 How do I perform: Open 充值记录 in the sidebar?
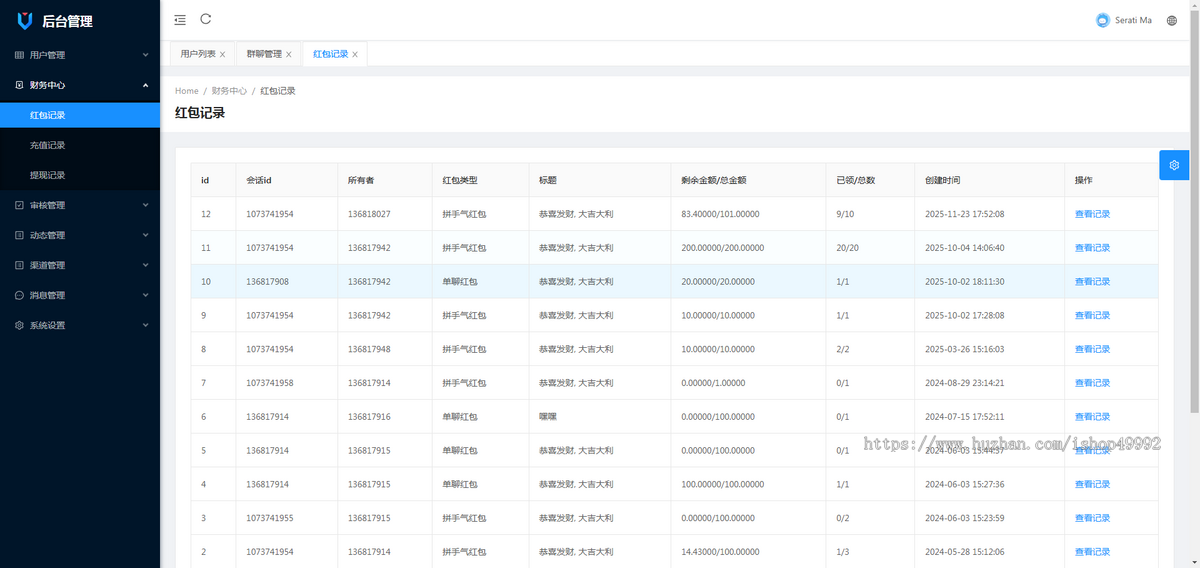80,145
